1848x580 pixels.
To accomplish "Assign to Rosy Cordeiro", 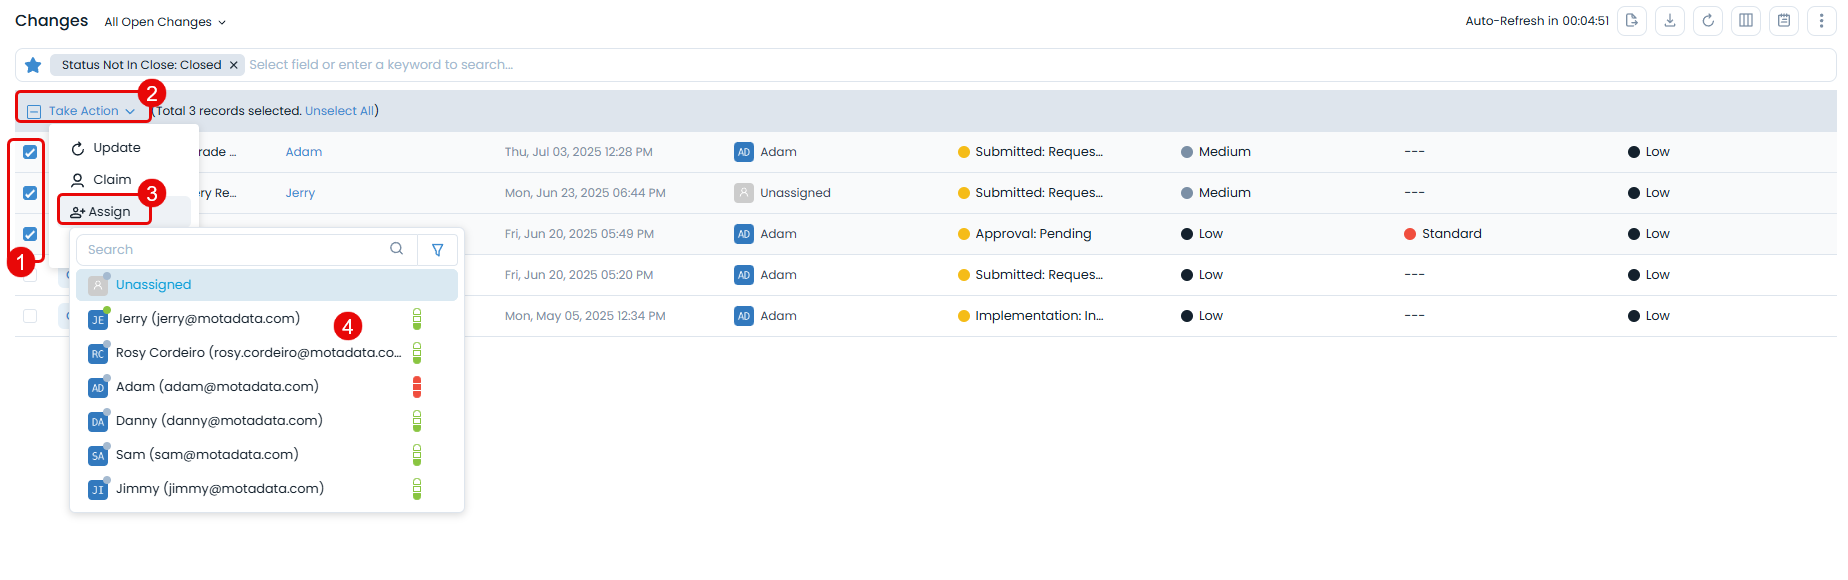I will coord(267,353).
